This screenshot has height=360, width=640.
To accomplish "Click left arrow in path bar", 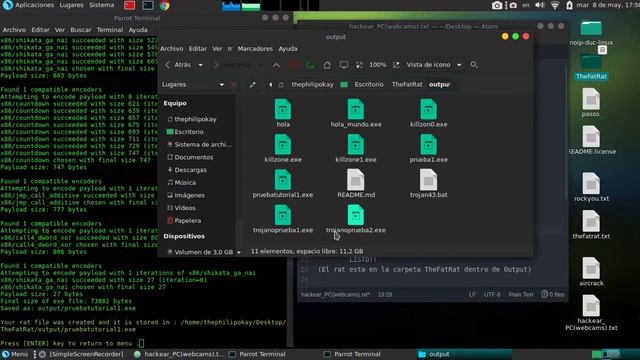I will [x=270, y=84].
